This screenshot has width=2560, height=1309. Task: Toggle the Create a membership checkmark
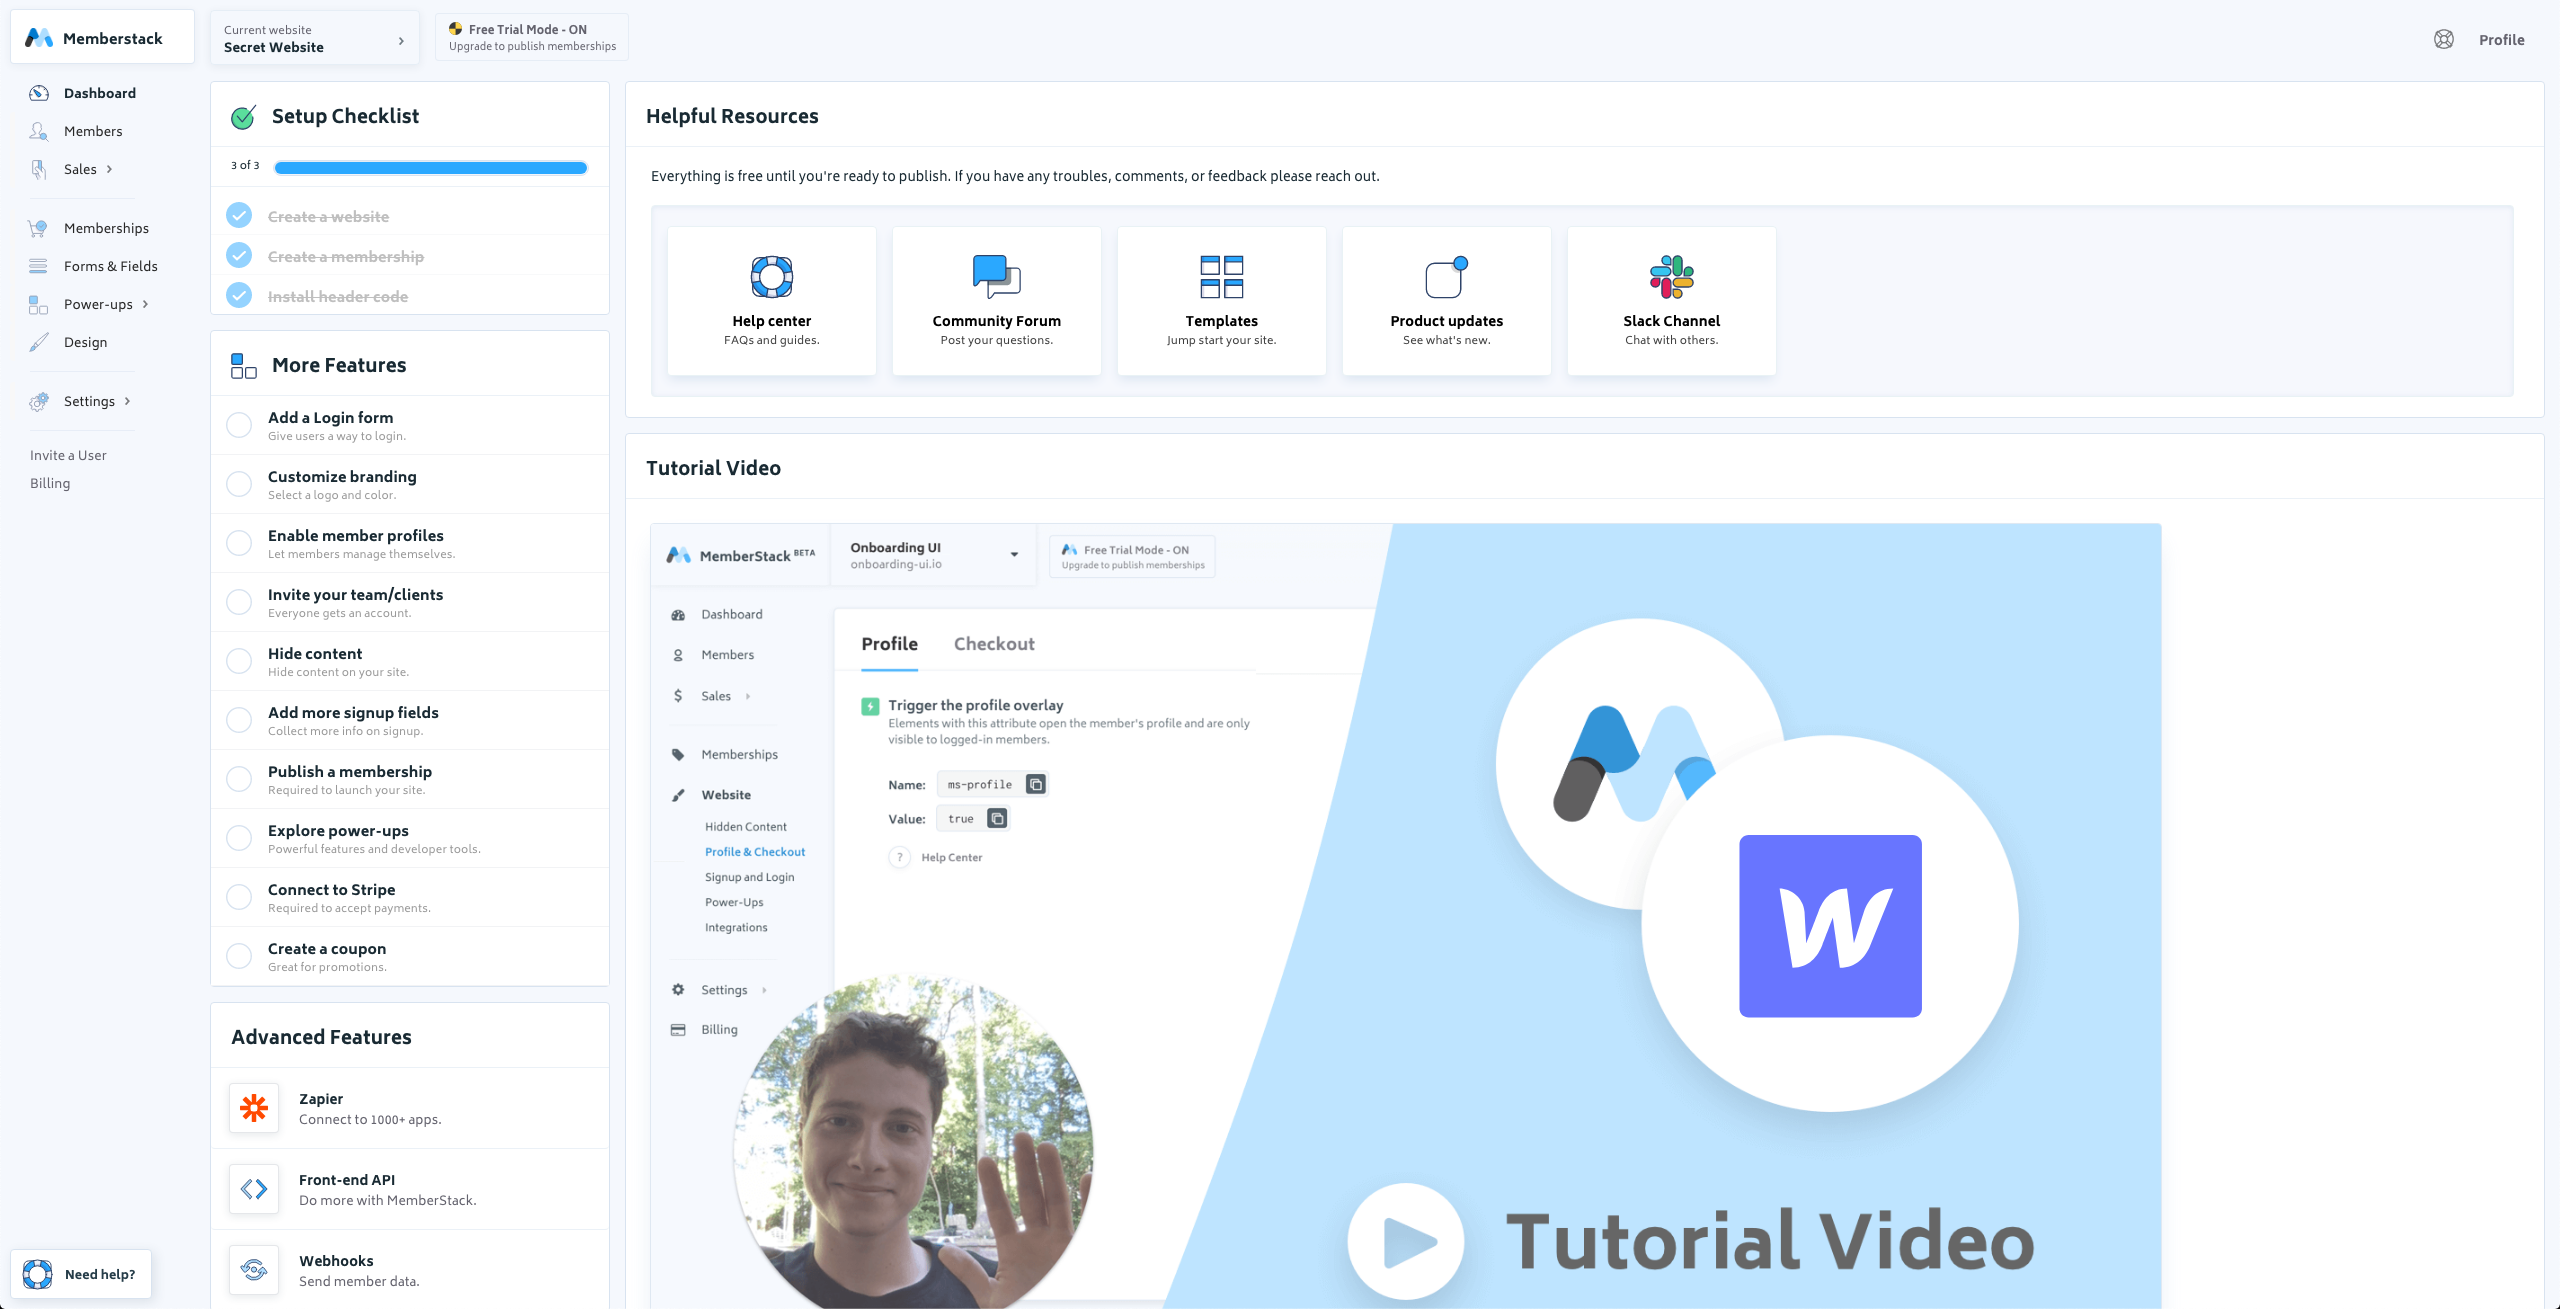tap(239, 256)
